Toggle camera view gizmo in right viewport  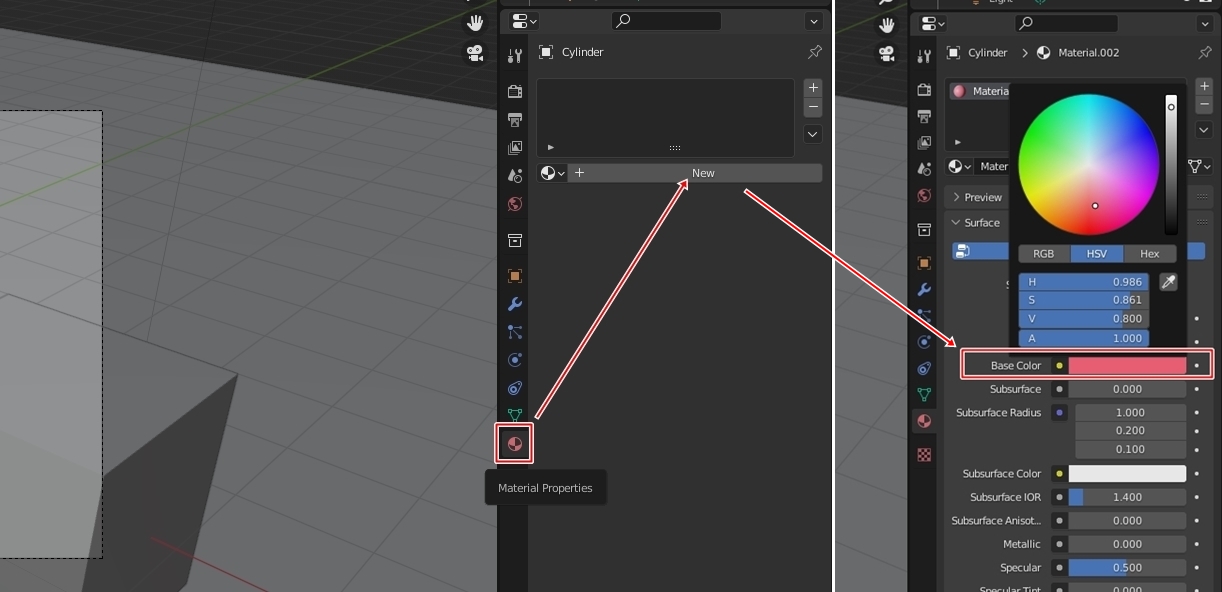[885, 52]
